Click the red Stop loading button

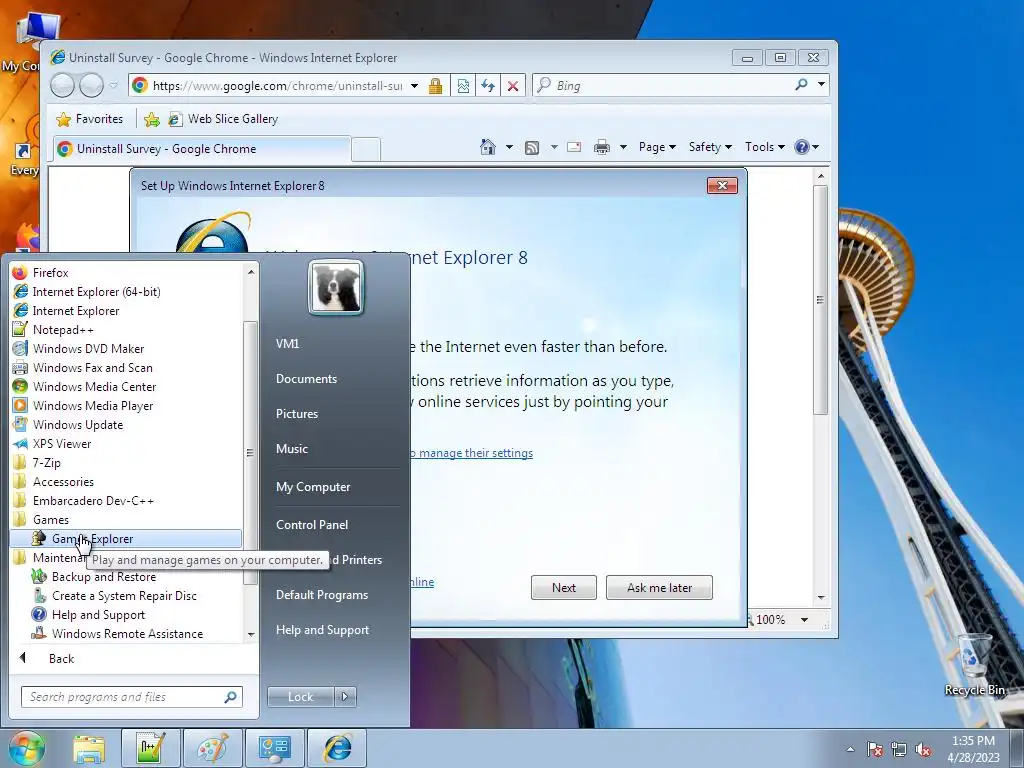pos(513,86)
